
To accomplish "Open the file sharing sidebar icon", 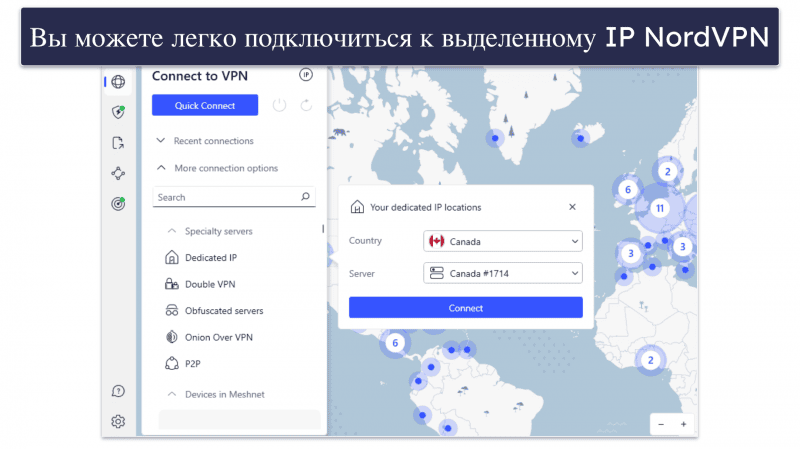I will pyautogui.click(x=118, y=143).
